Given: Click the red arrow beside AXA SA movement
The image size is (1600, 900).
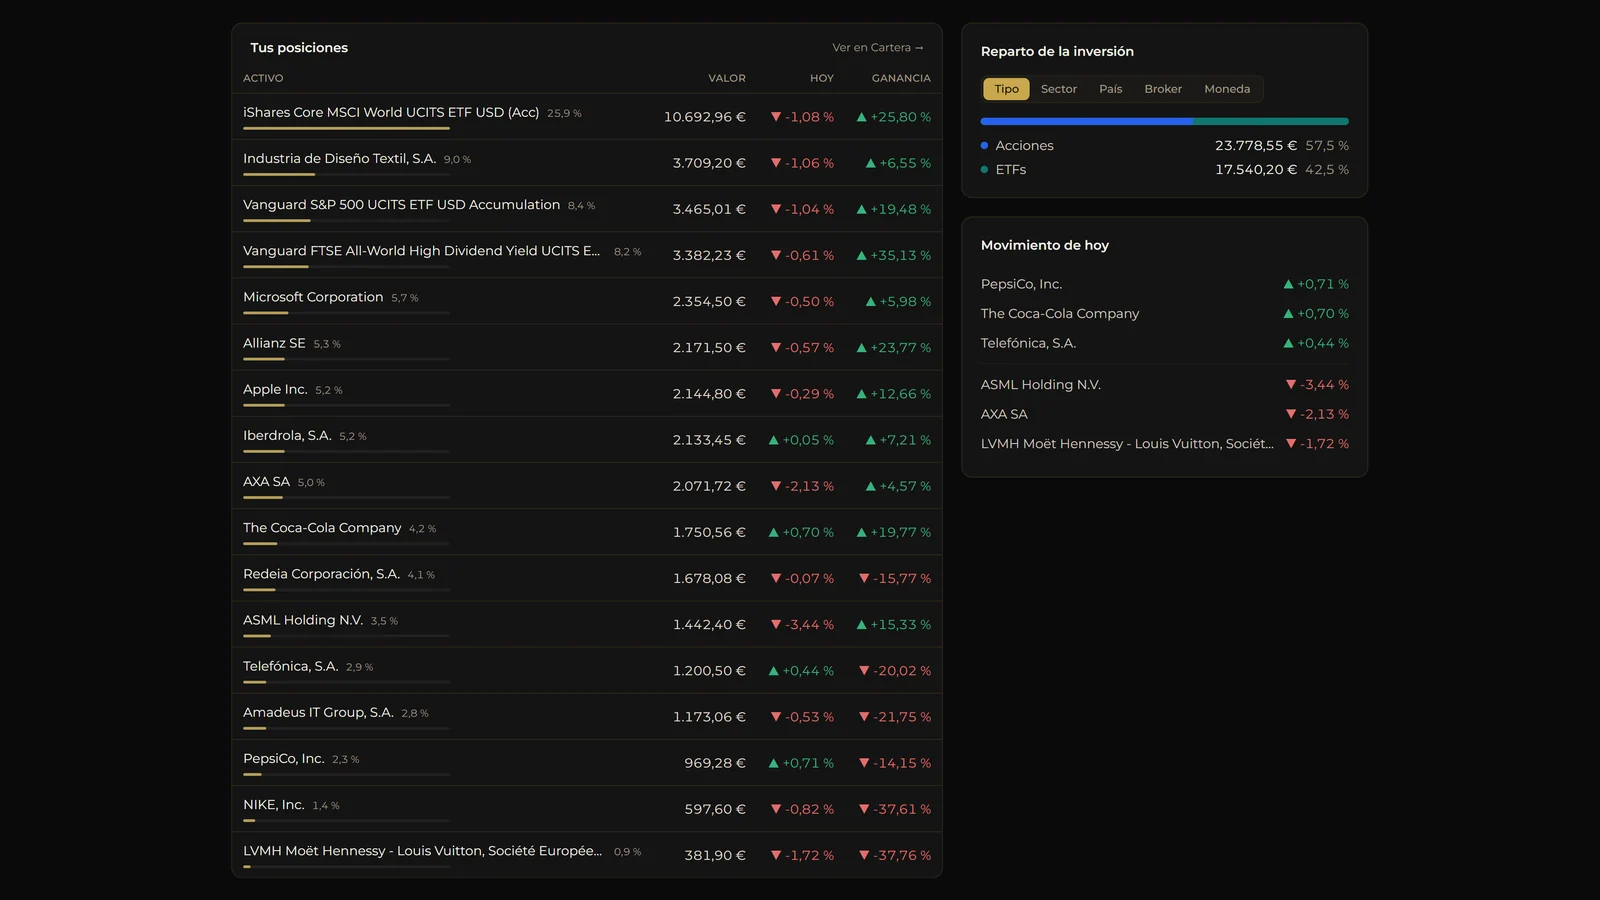Looking at the screenshot, I should (1291, 414).
